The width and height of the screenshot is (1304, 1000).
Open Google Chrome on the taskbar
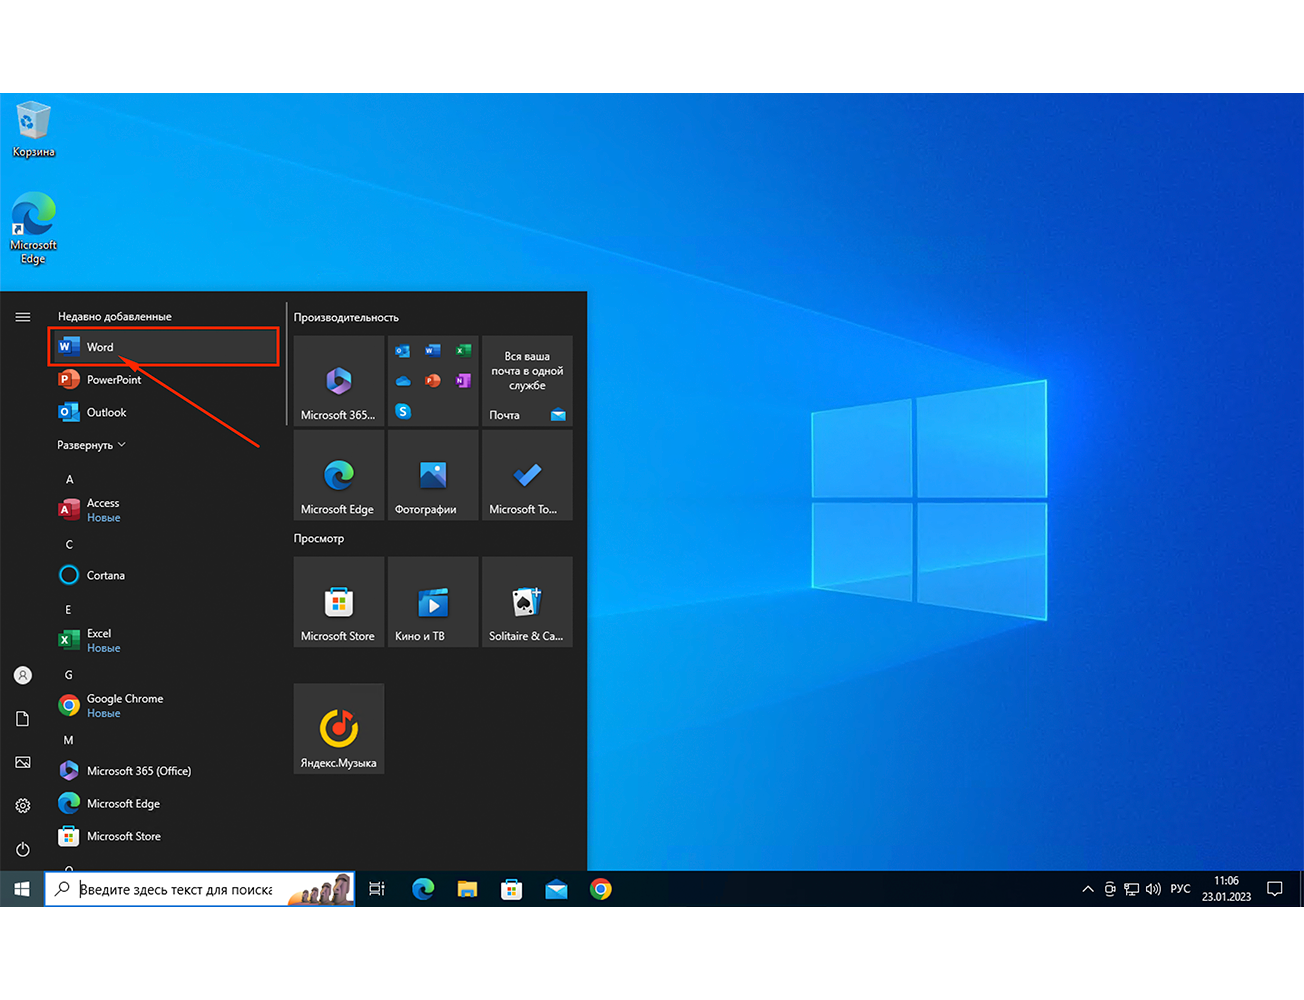pos(600,889)
